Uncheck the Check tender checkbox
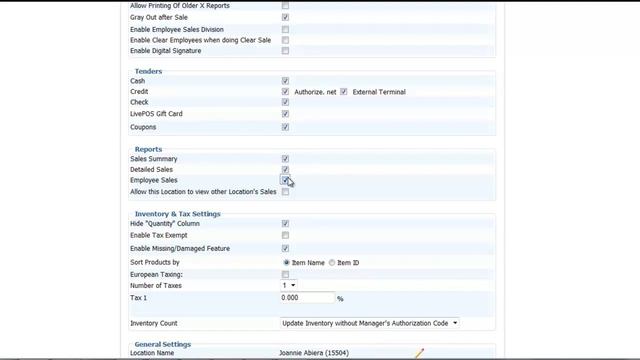Screen dimensions: 640x360 click(285, 102)
